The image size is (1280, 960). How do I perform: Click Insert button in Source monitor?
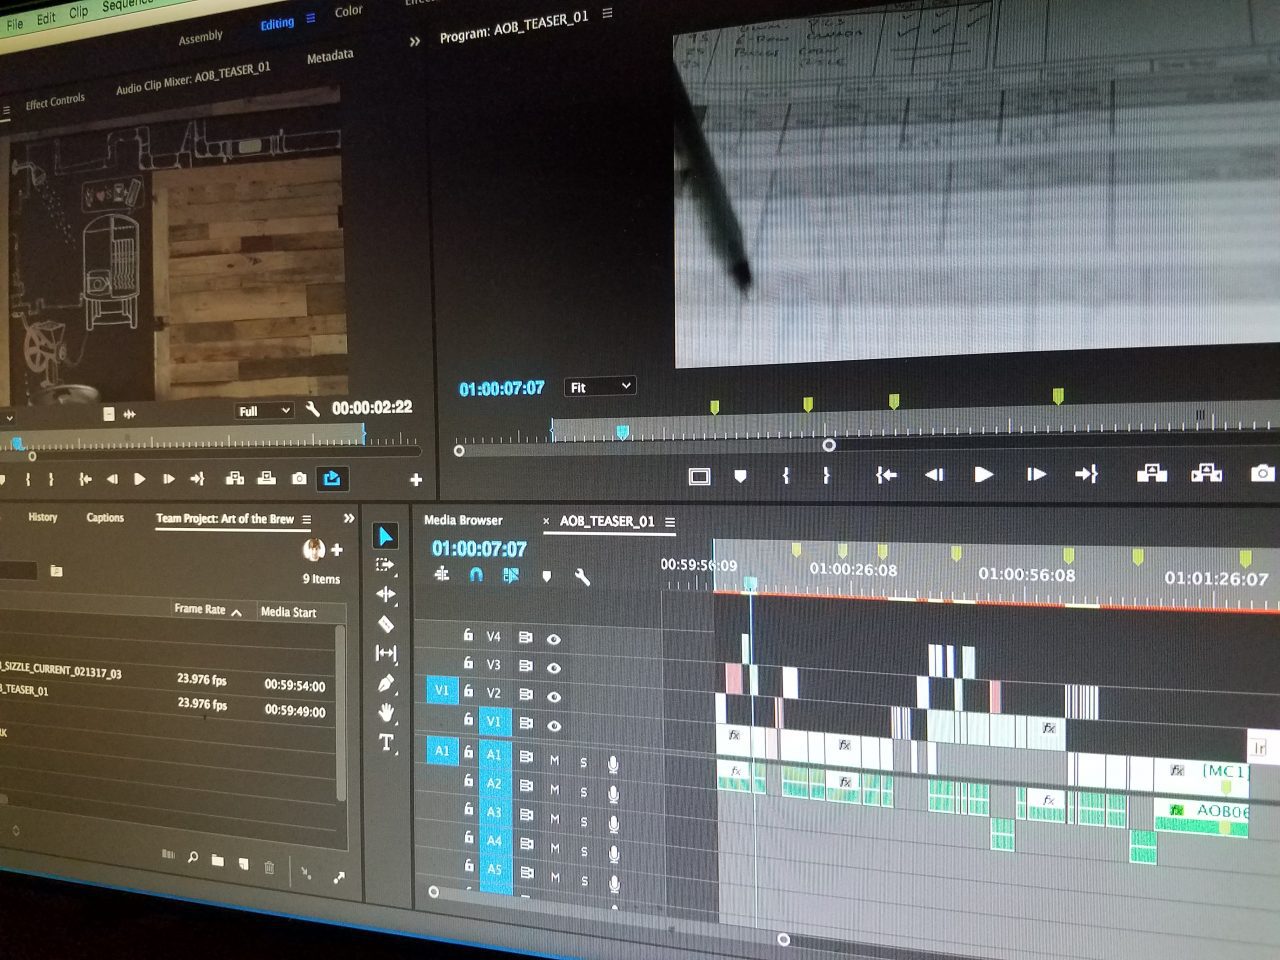click(x=235, y=479)
